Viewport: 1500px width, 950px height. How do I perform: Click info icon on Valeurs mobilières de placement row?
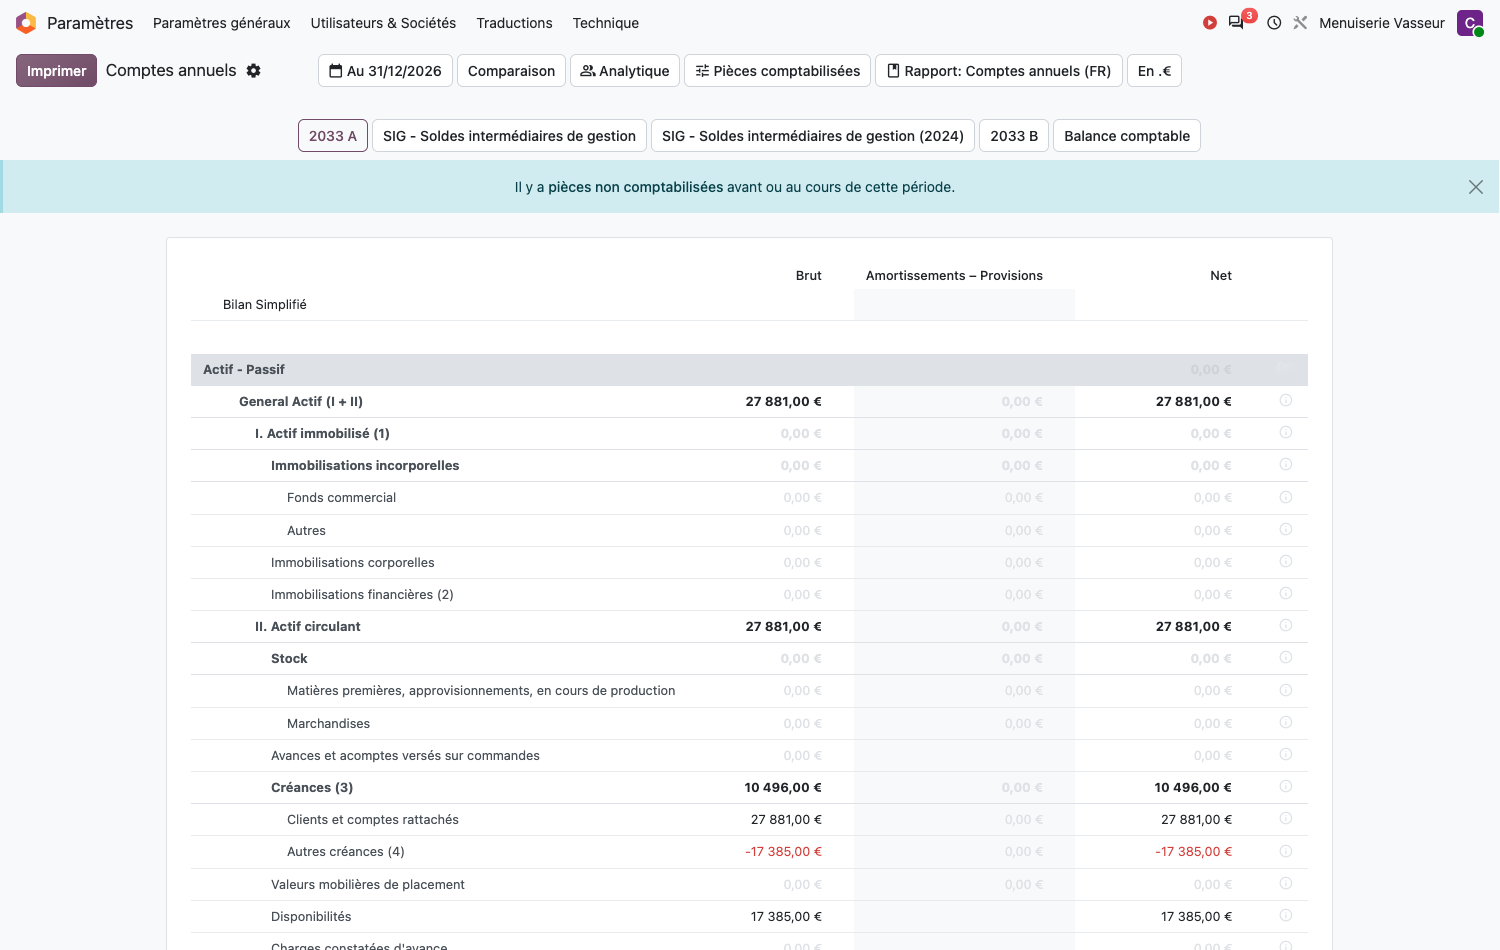(x=1286, y=884)
